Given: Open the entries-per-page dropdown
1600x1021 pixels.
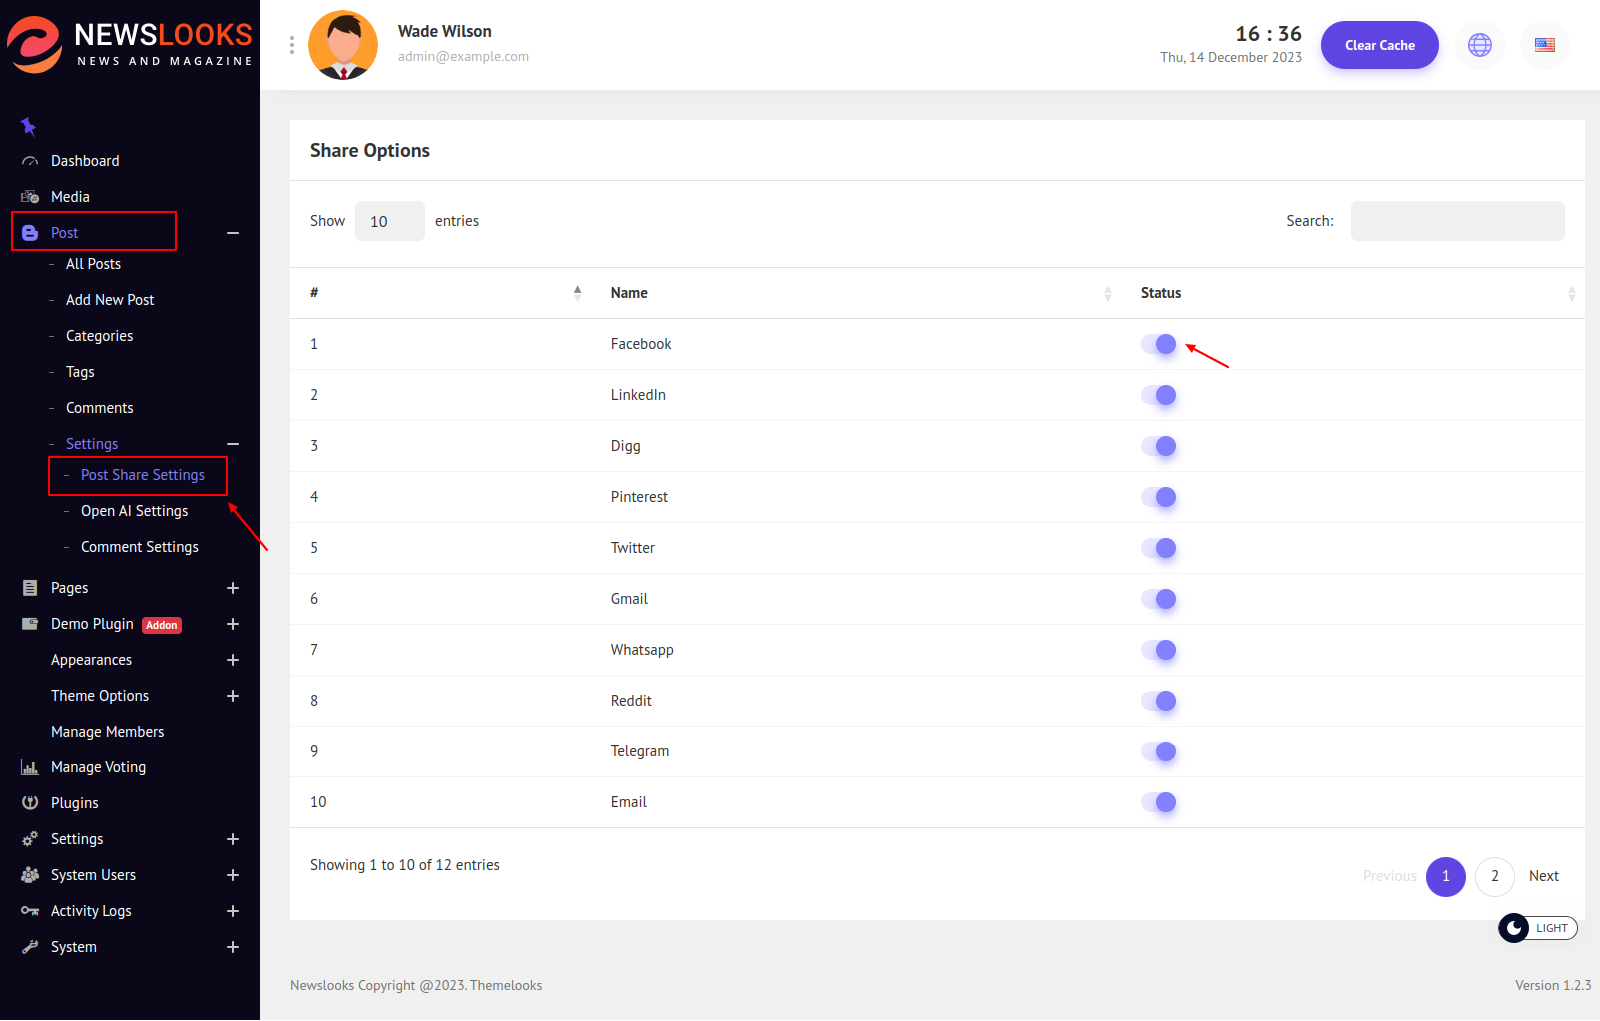Looking at the screenshot, I should [x=389, y=221].
